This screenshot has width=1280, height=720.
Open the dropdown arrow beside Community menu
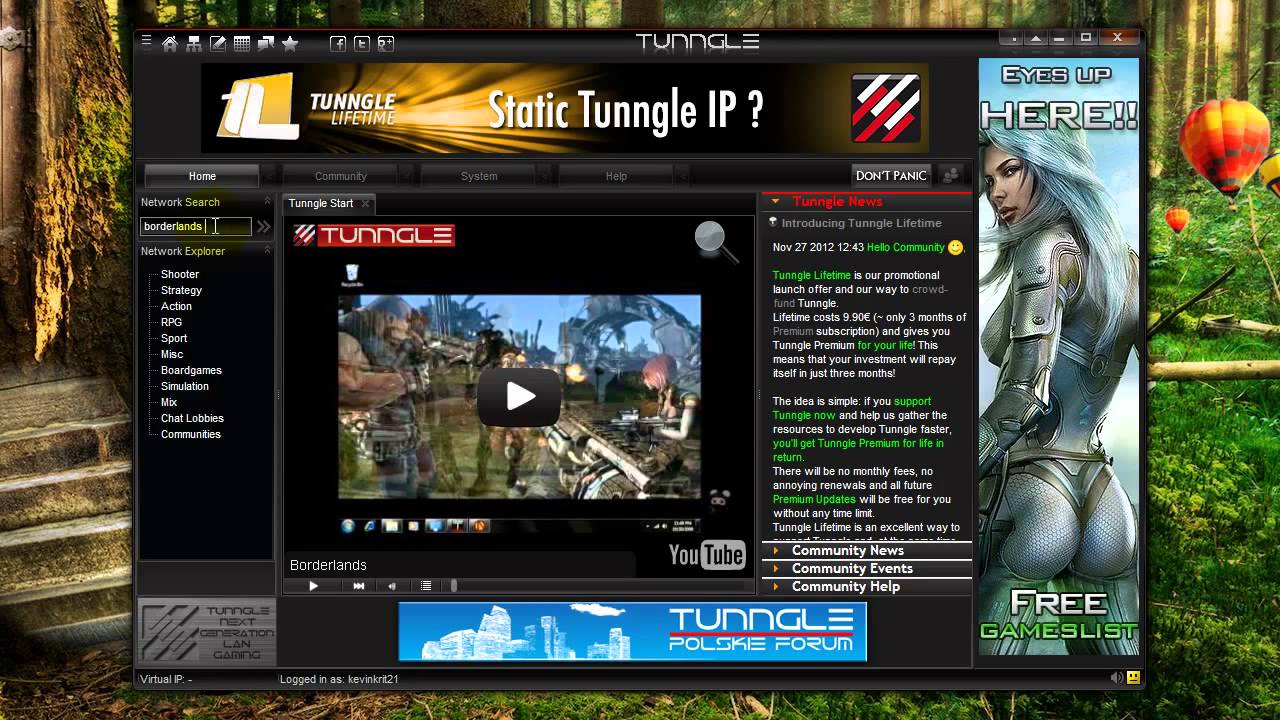point(405,176)
